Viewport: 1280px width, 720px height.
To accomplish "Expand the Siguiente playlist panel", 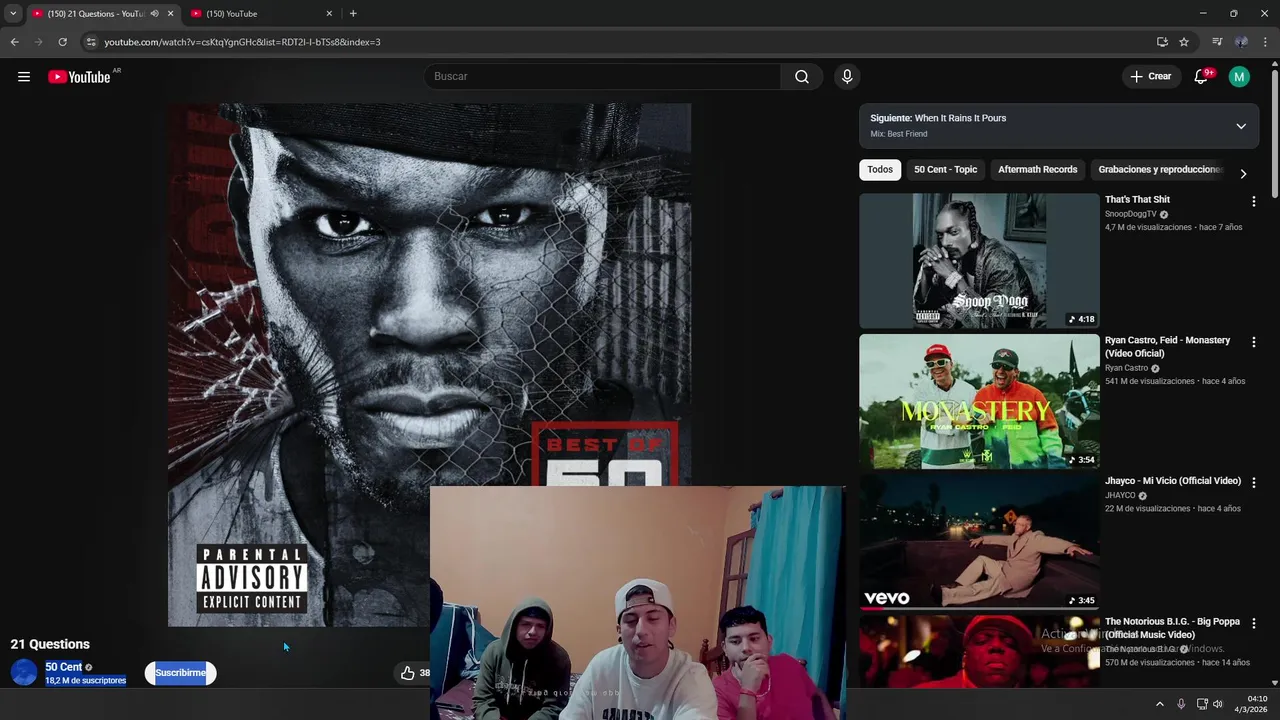I will tap(1241, 126).
